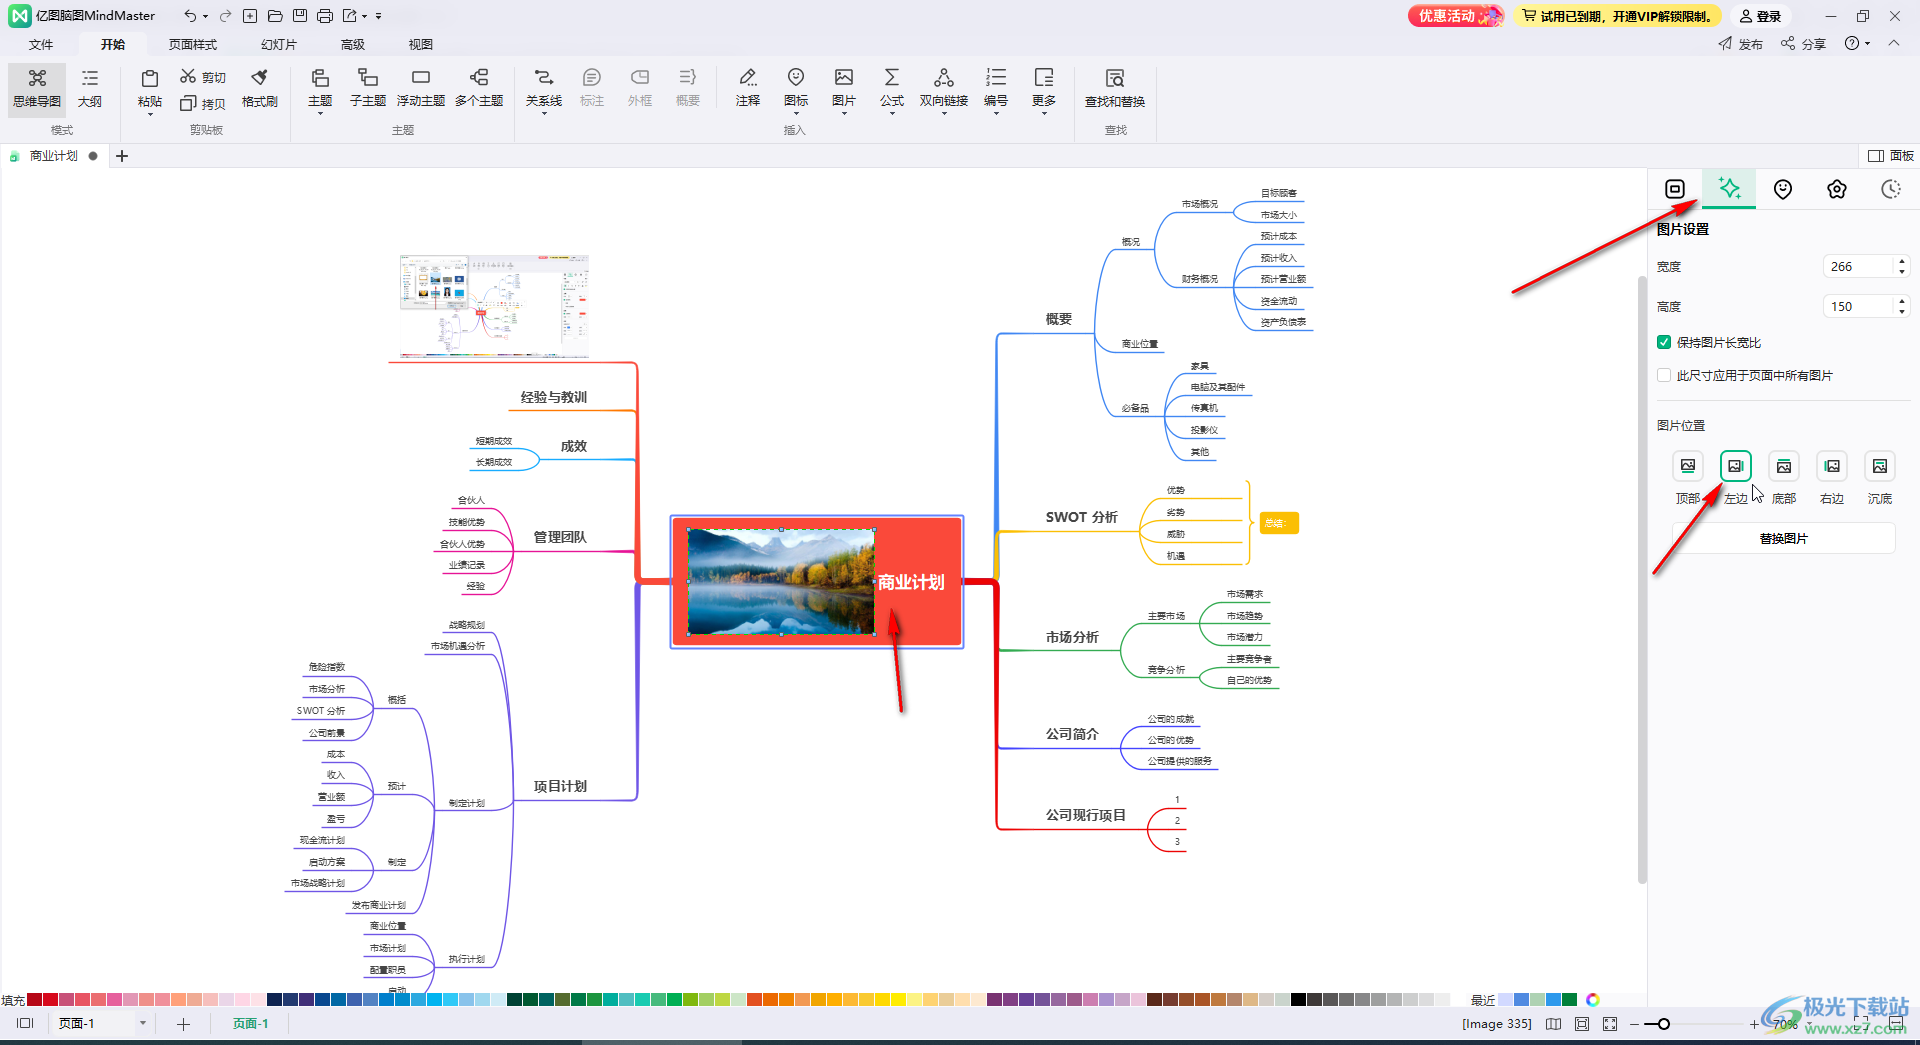
Task: Open the sparkle AI panel tab
Action: (1729, 189)
